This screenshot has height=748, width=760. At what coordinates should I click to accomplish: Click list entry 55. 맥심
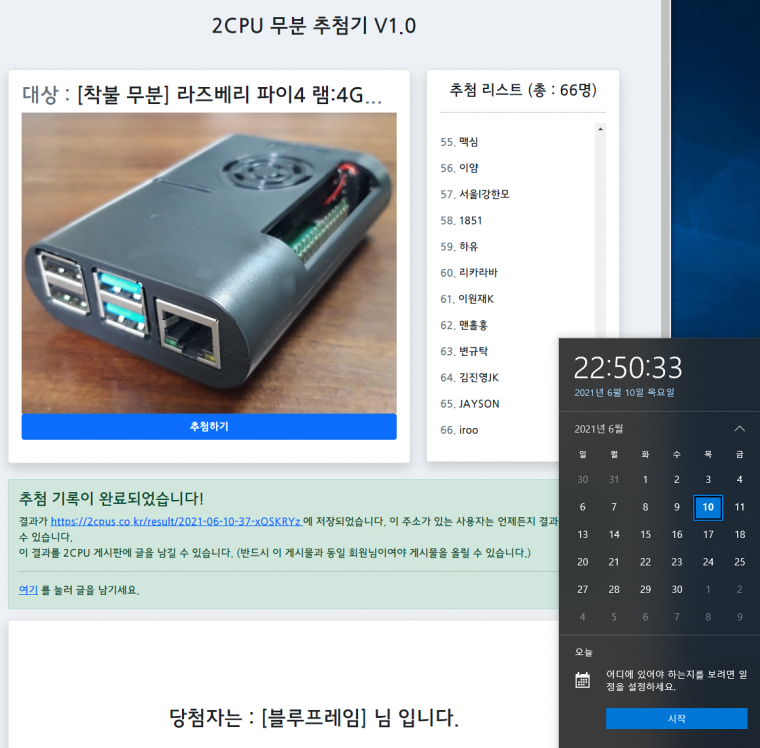tap(459, 142)
